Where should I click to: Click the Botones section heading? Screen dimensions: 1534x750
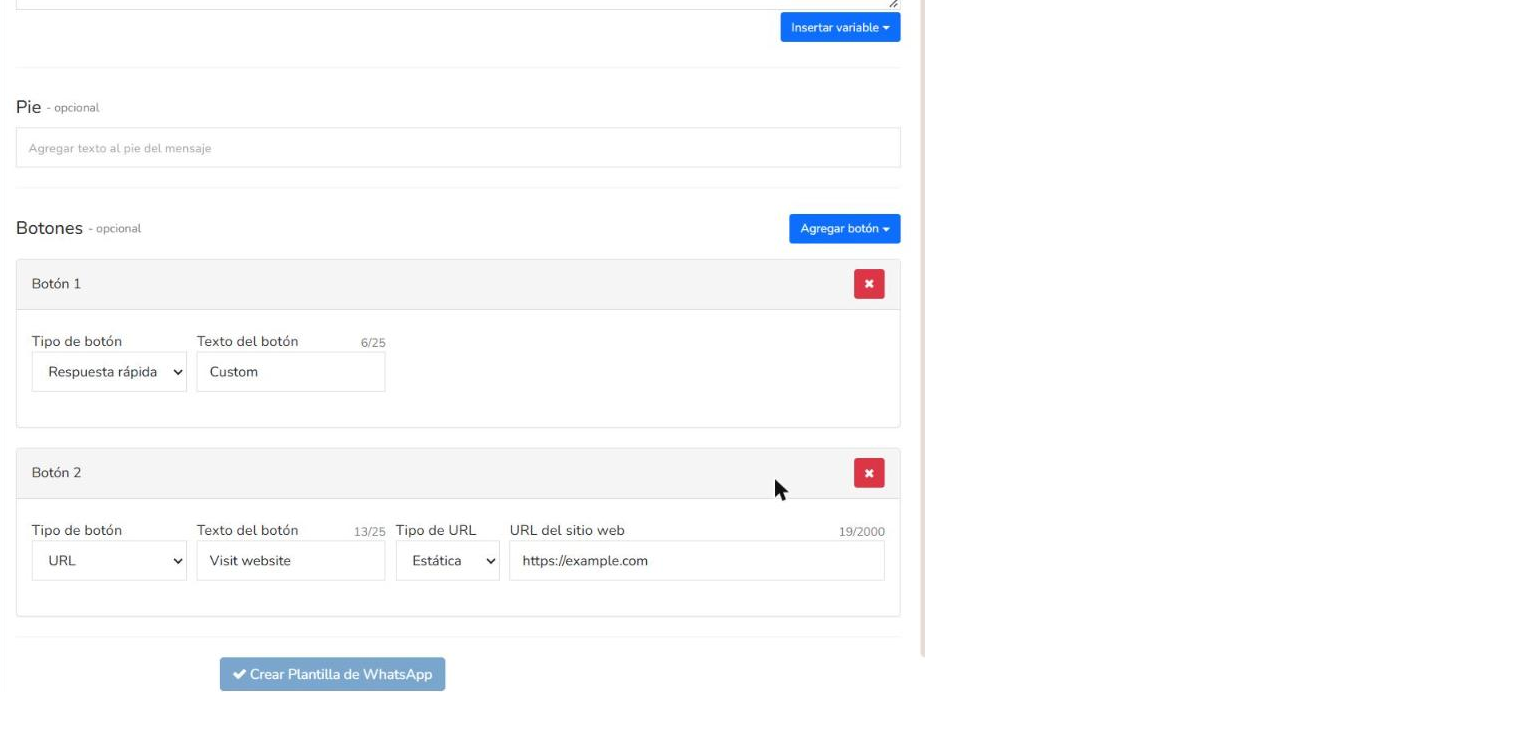pos(49,228)
